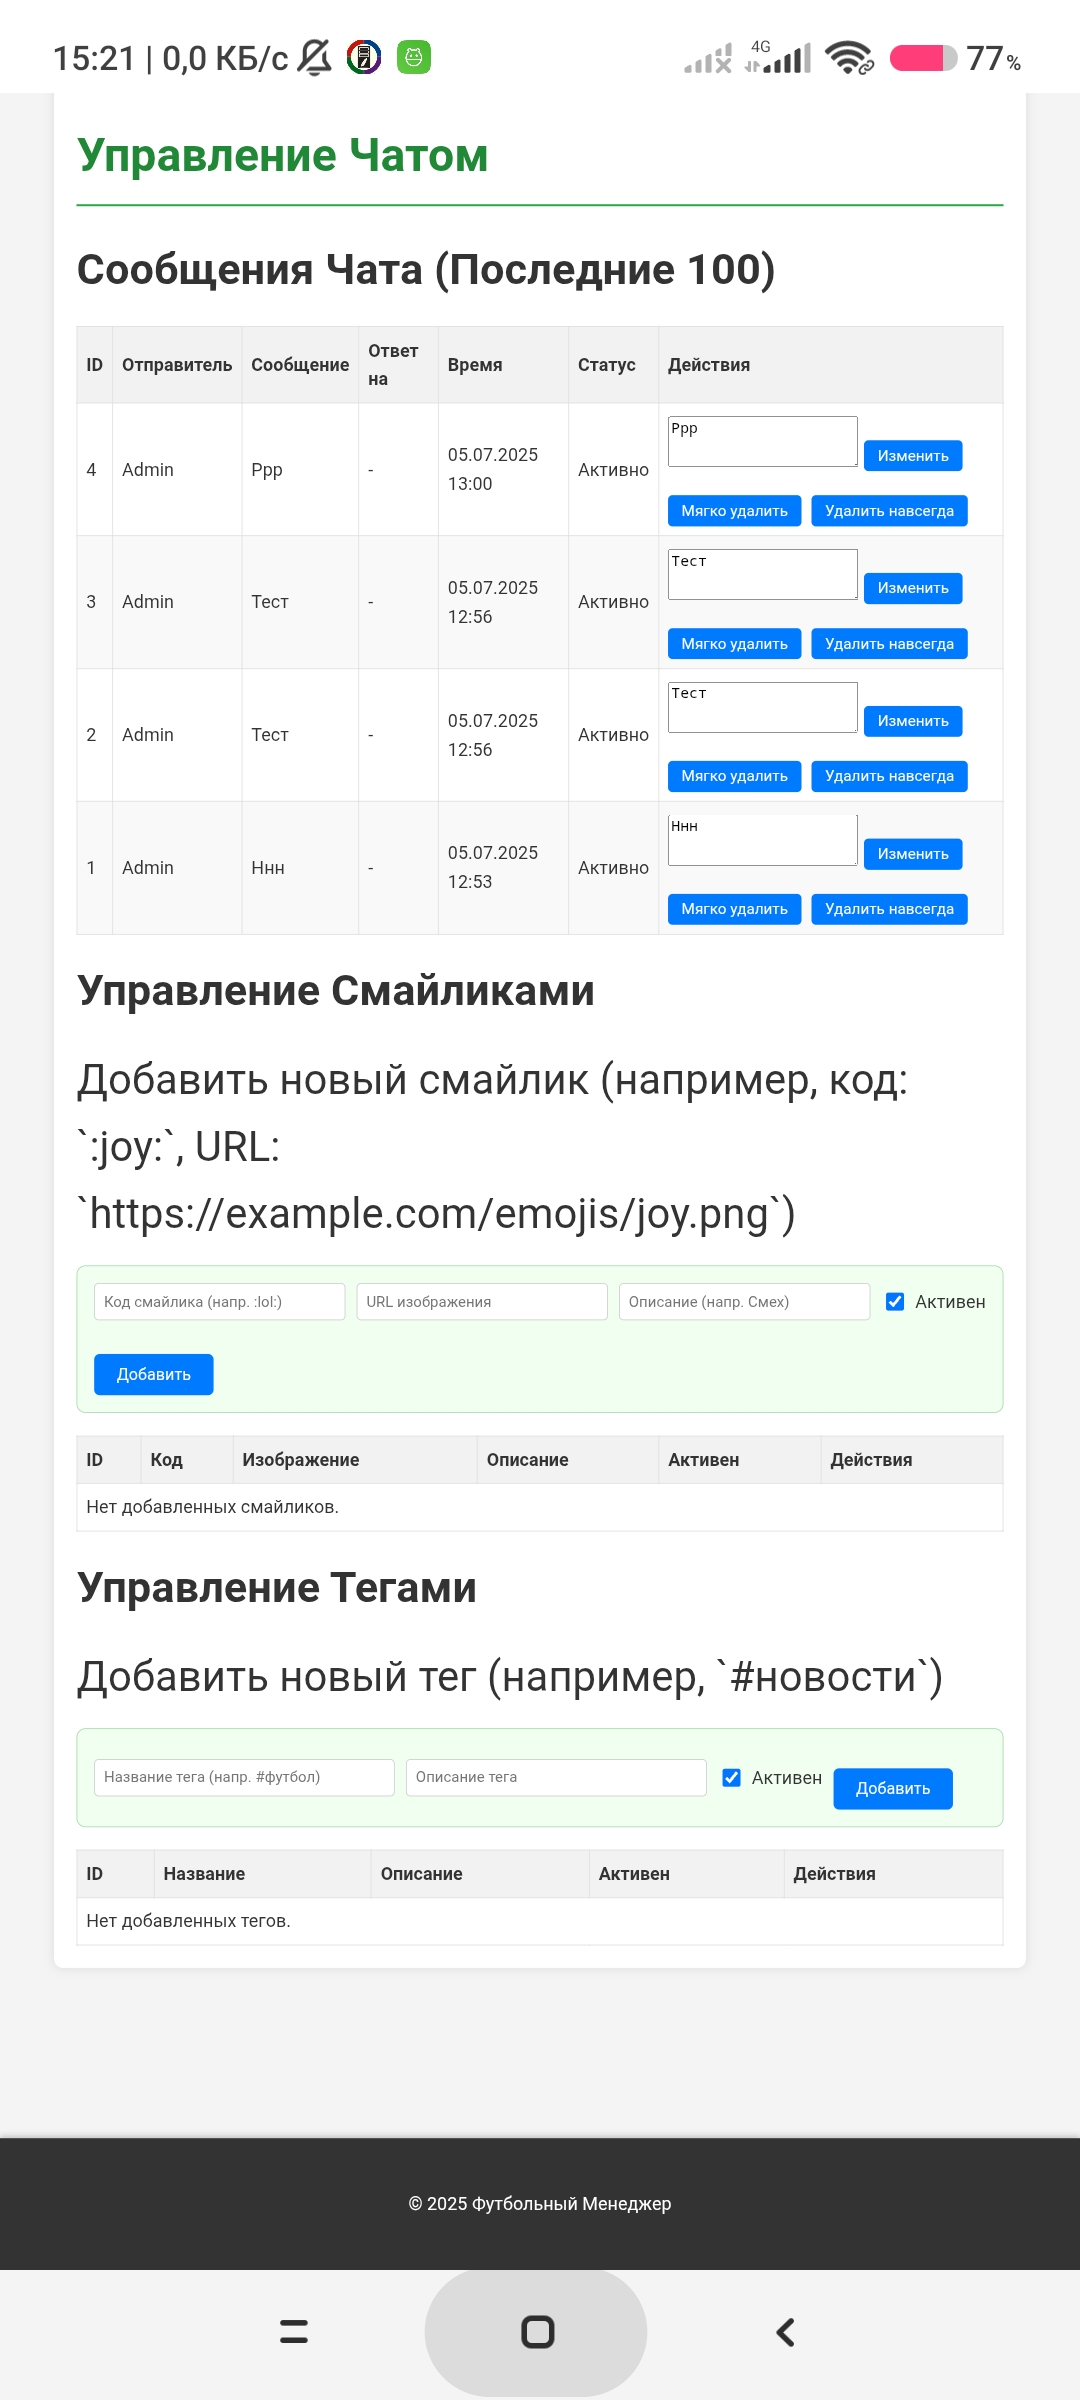The height and width of the screenshot is (2400, 1080).
Task: Tap the Android back navigation arrow
Action: tap(786, 2332)
